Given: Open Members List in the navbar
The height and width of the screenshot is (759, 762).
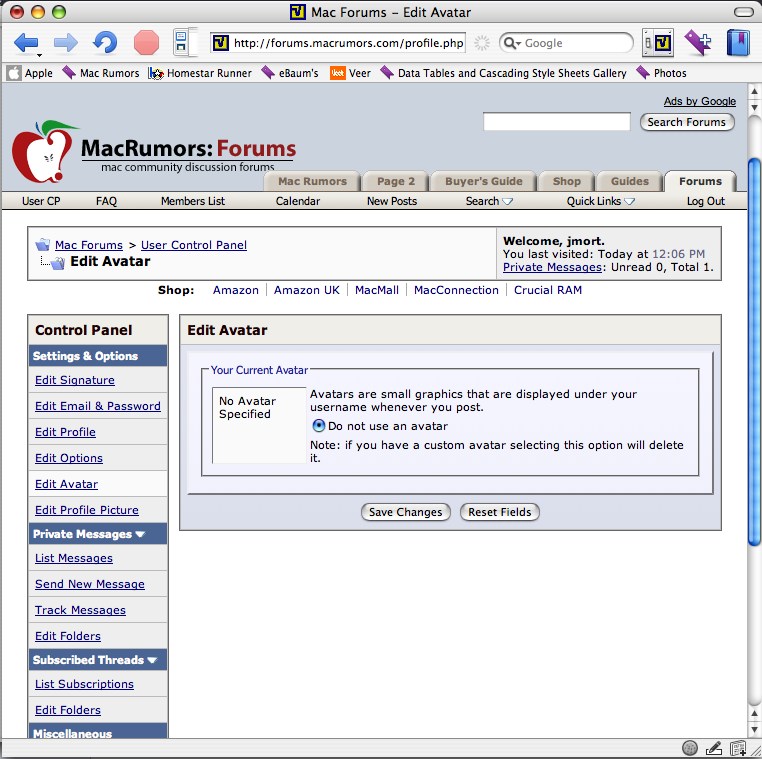Looking at the screenshot, I should (192, 201).
